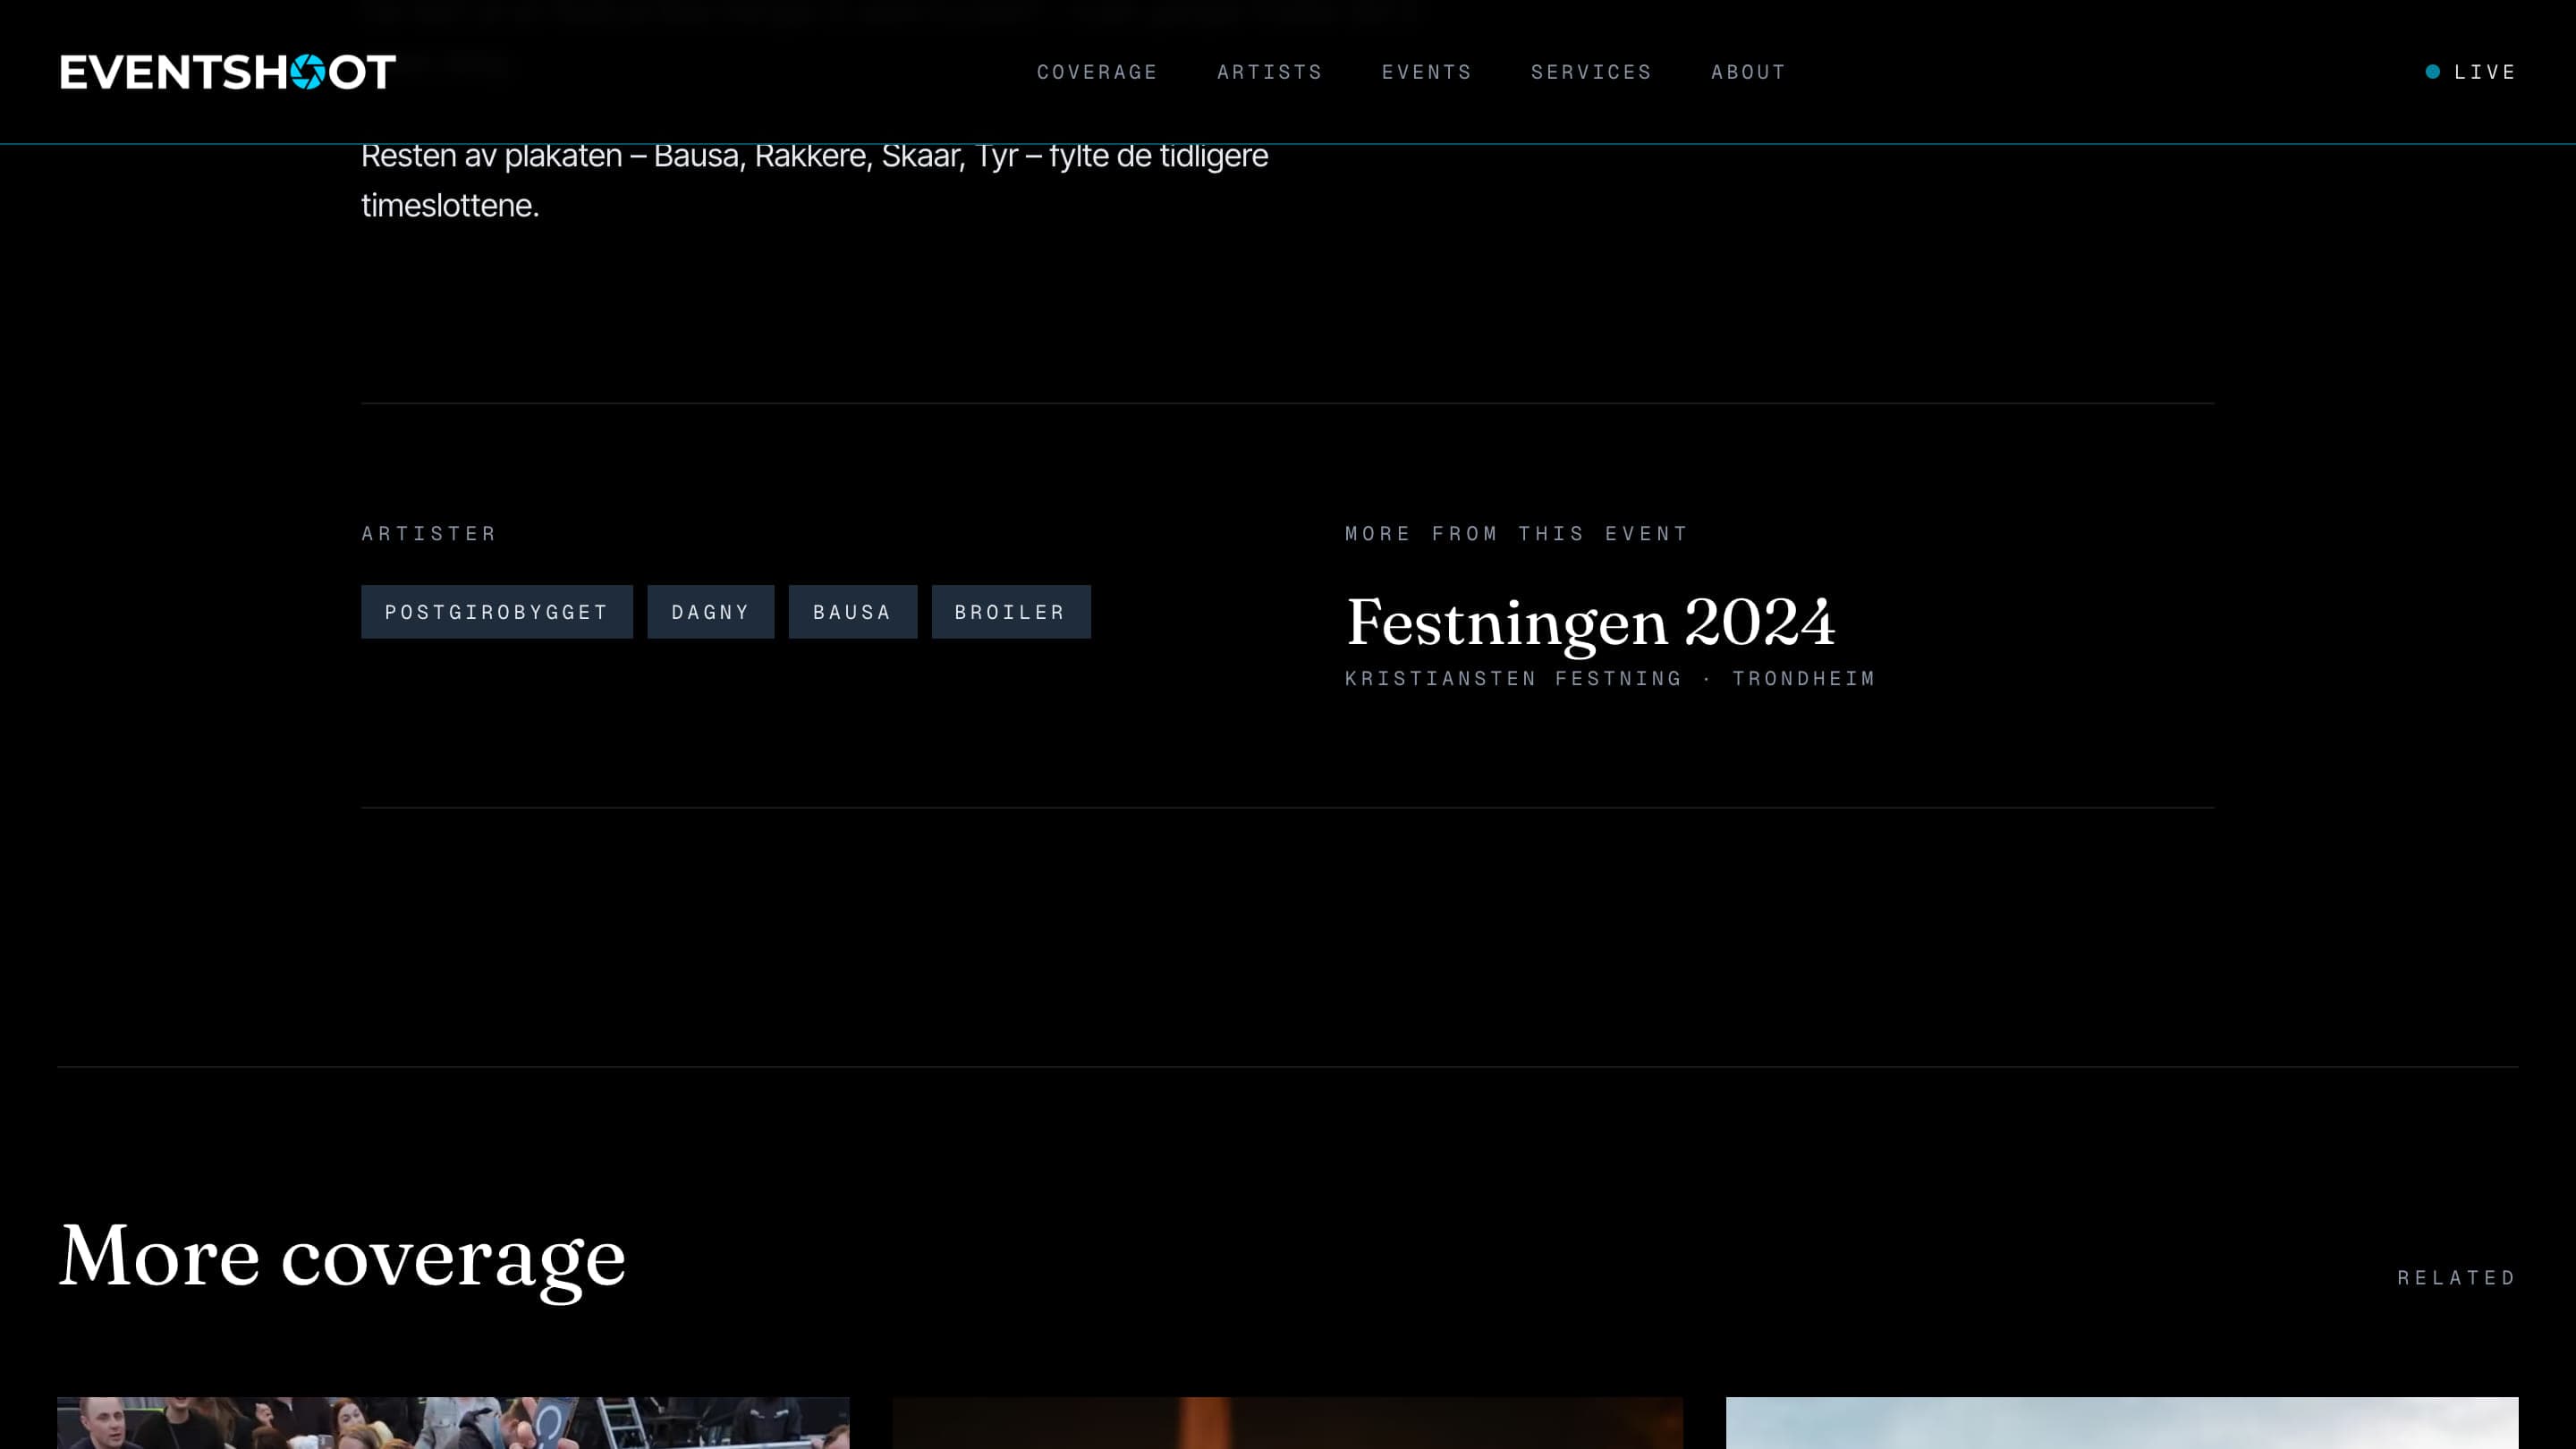Open the Events section

(x=1426, y=72)
